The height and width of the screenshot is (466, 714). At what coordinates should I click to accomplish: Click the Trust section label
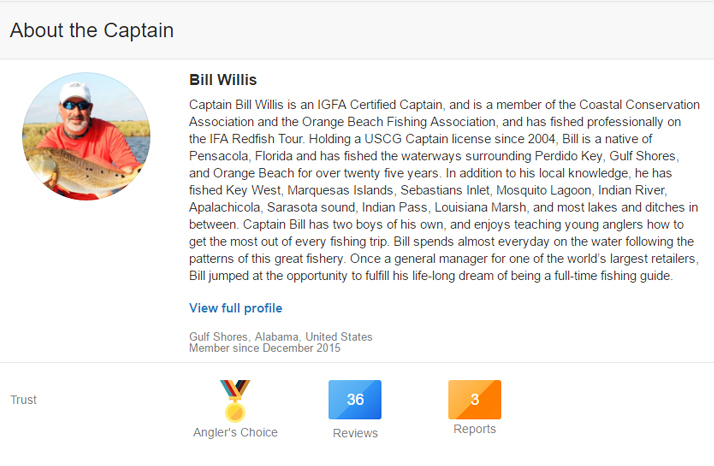[23, 399]
